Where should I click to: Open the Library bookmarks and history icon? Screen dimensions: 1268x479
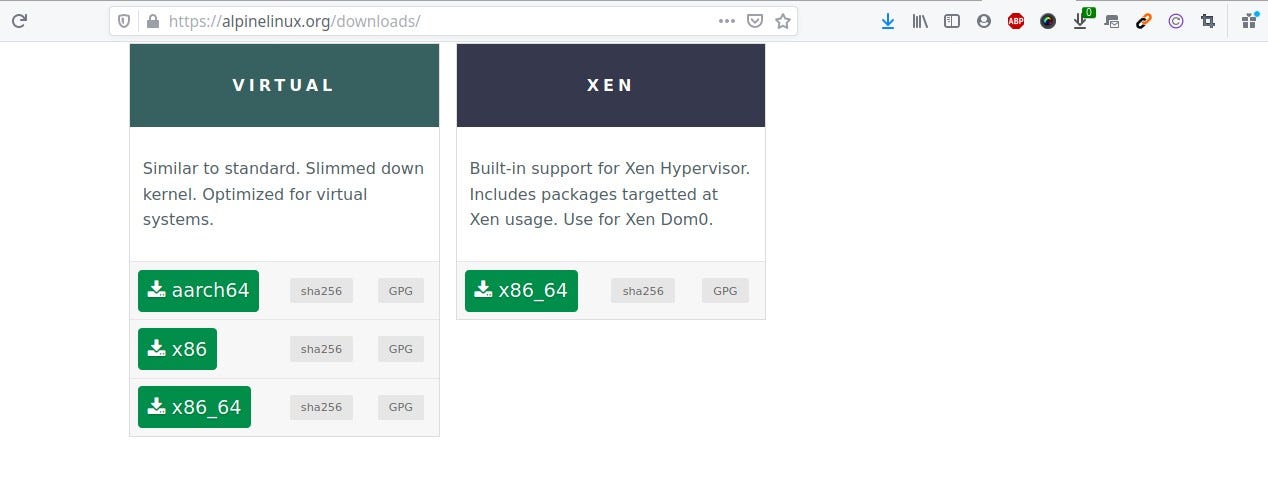point(920,21)
